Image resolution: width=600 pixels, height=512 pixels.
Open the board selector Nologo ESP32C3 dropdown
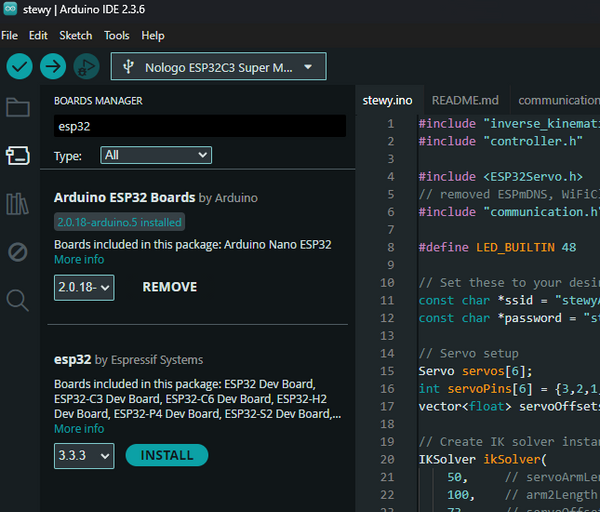point(218,67)
